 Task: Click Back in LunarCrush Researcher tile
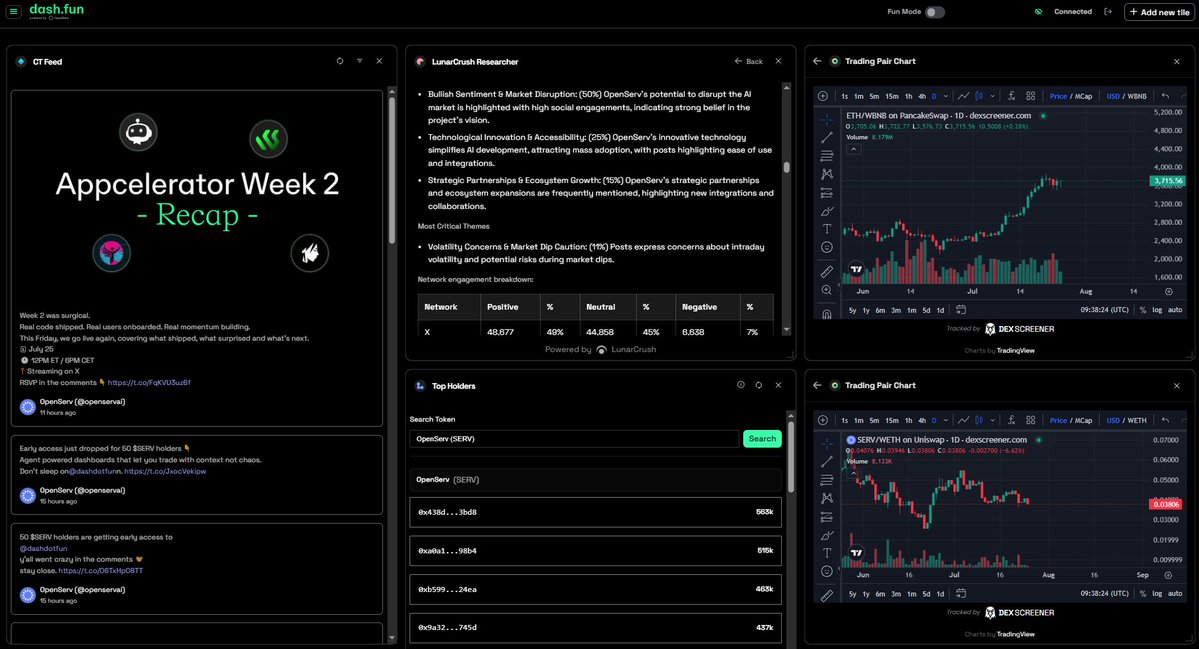[x=749, y=61]
